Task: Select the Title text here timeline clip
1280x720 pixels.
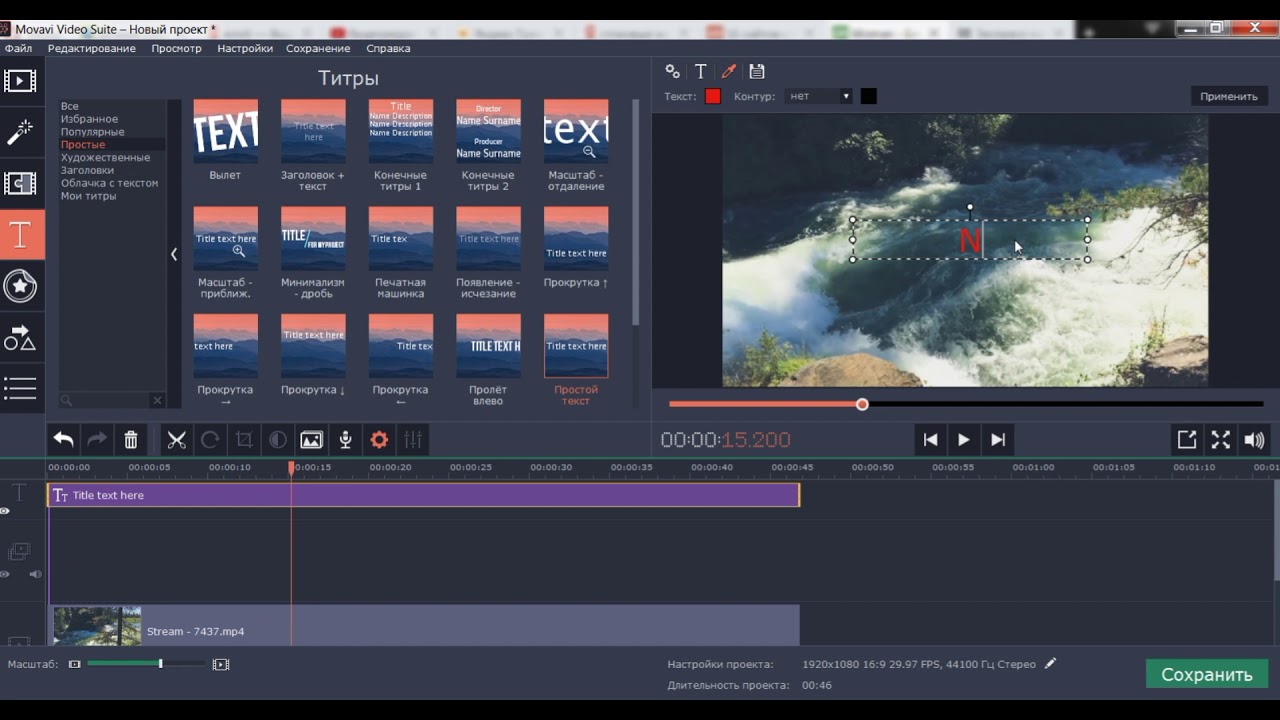Action: pyautogui.click(x=424, y=495)
